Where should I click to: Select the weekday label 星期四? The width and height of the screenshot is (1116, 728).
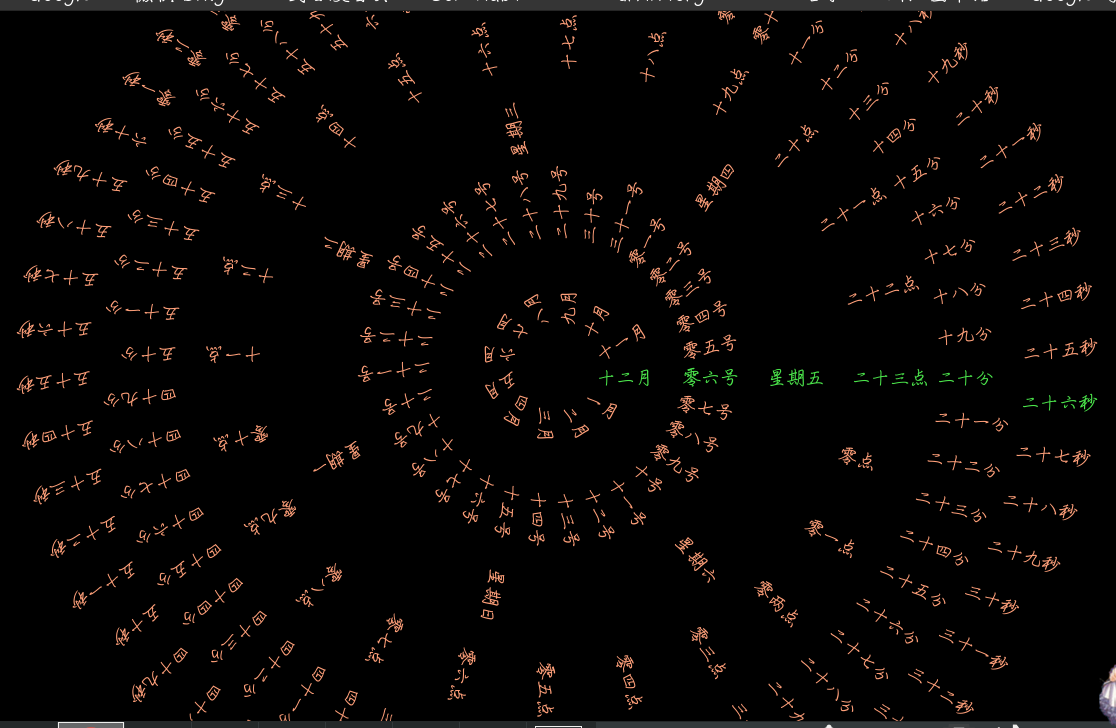point(715,188)
